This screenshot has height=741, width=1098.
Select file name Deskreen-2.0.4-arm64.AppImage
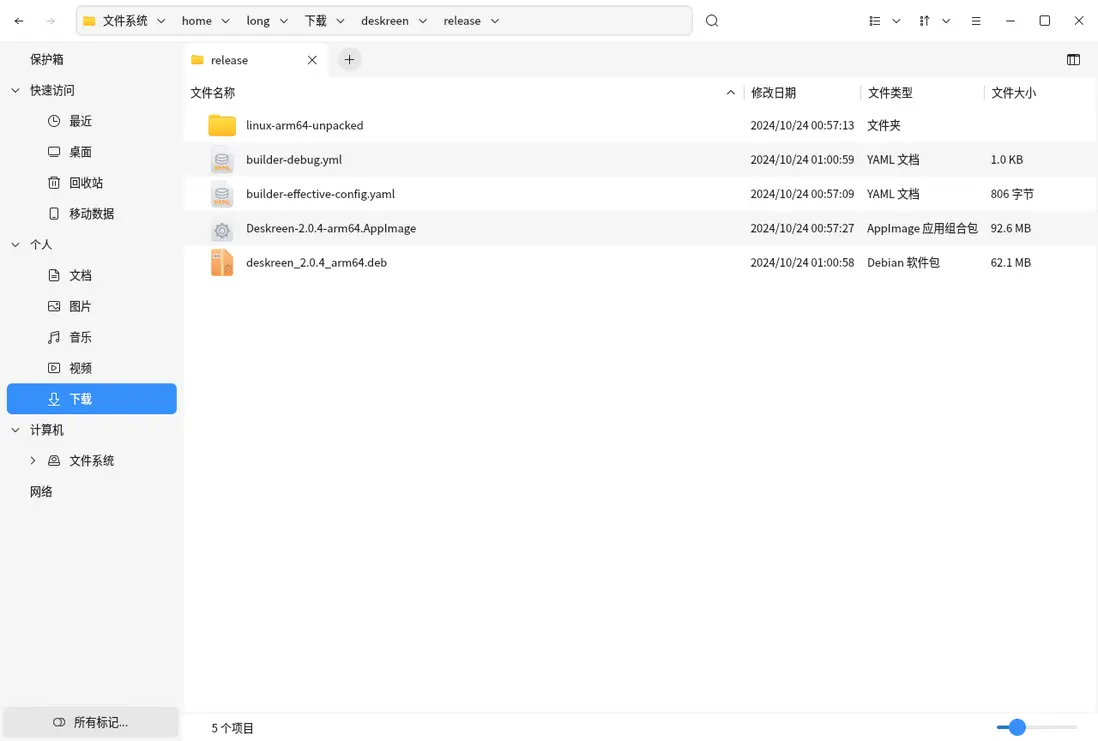(331, 228)
